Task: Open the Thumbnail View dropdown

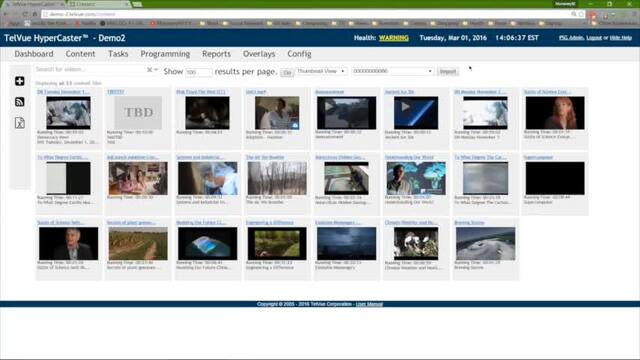Action: (x=321, y=71)
